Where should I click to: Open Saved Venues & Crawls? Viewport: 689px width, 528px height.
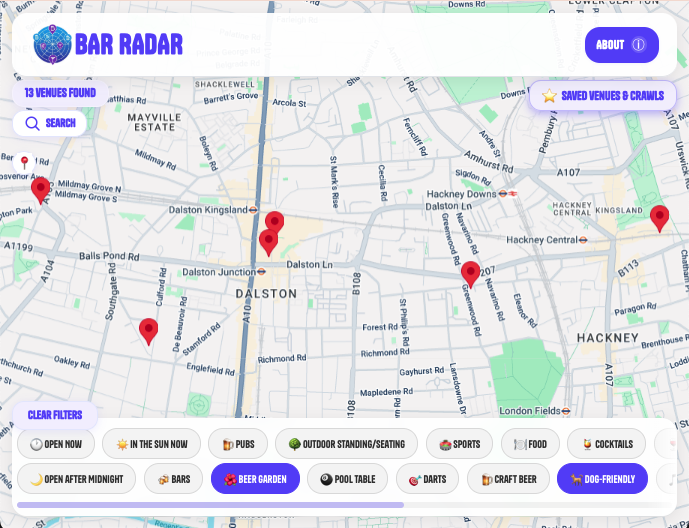tap(602, 96)
